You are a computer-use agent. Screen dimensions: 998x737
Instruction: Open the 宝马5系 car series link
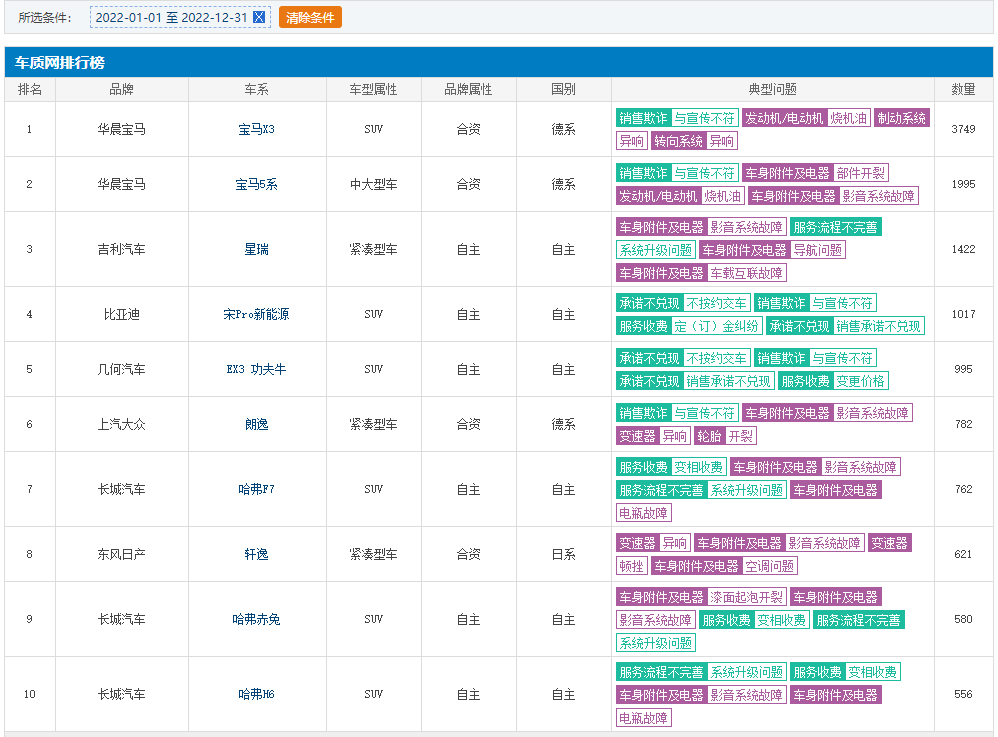pos(256,184)
